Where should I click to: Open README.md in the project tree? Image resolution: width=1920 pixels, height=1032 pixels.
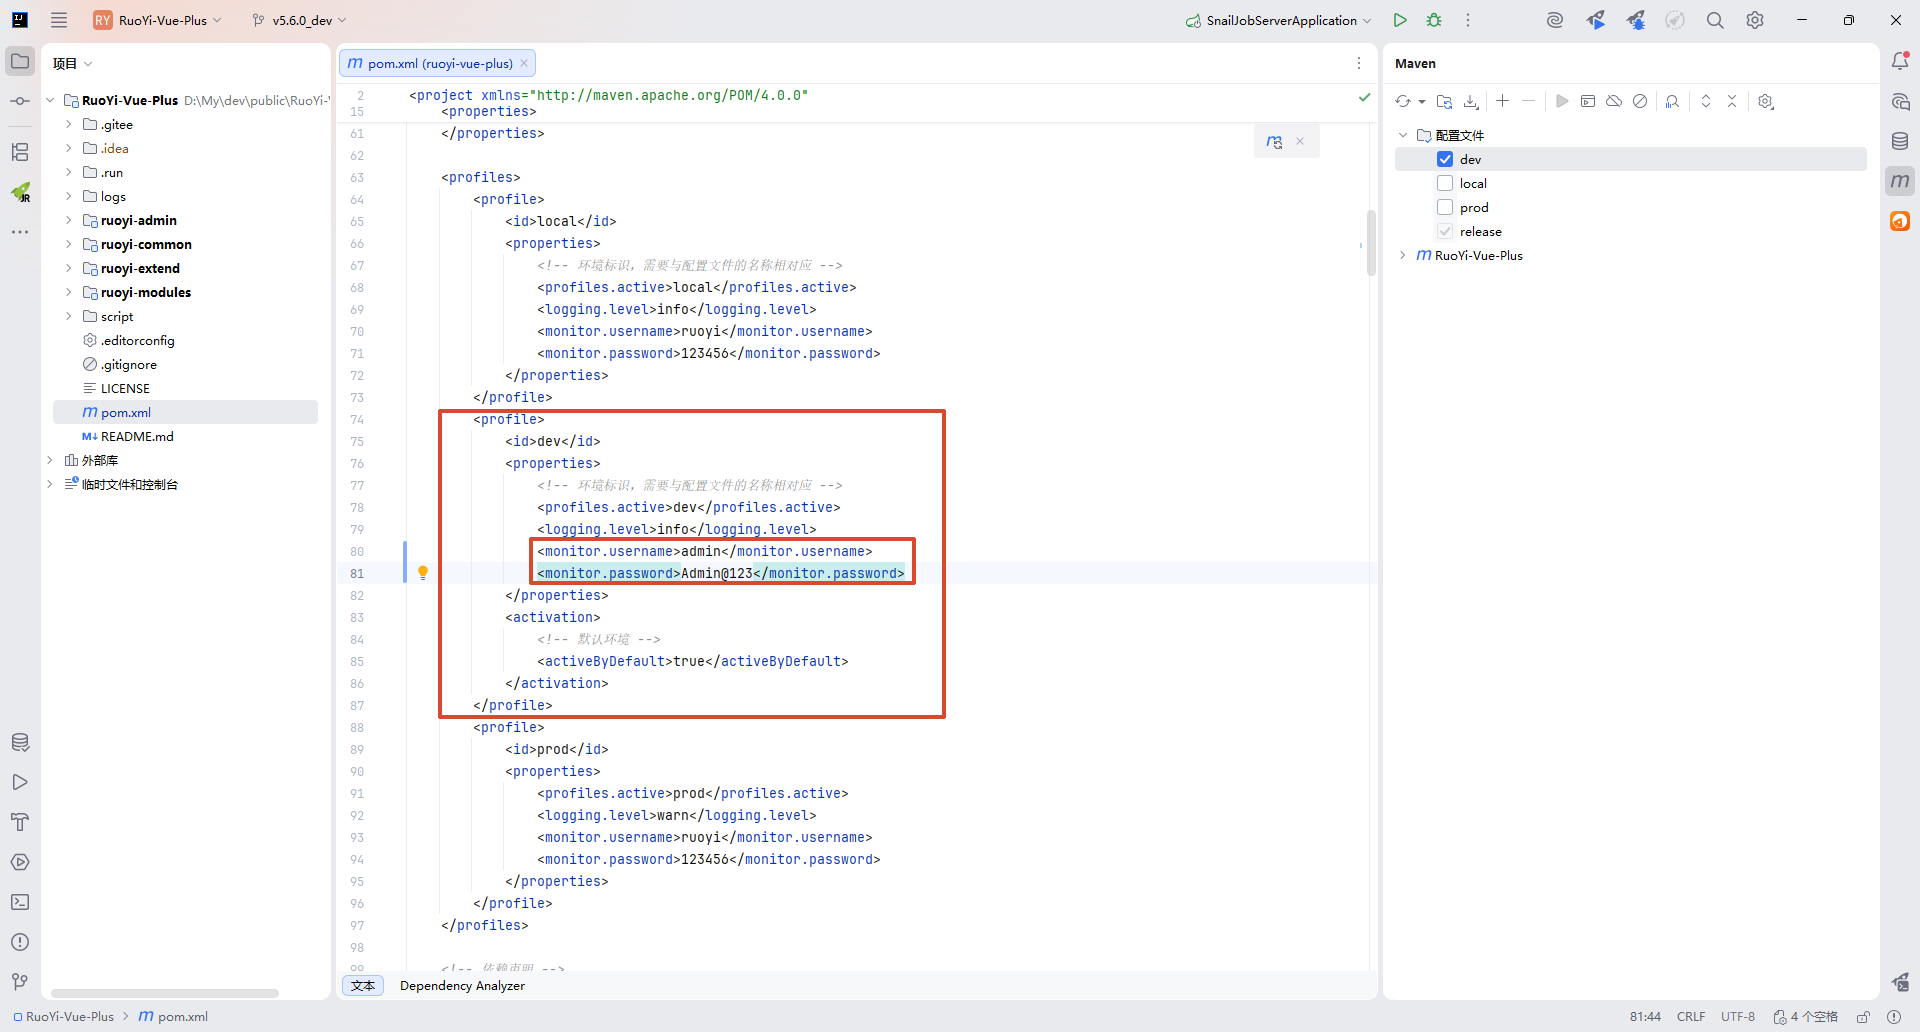[x=137, y=436]
